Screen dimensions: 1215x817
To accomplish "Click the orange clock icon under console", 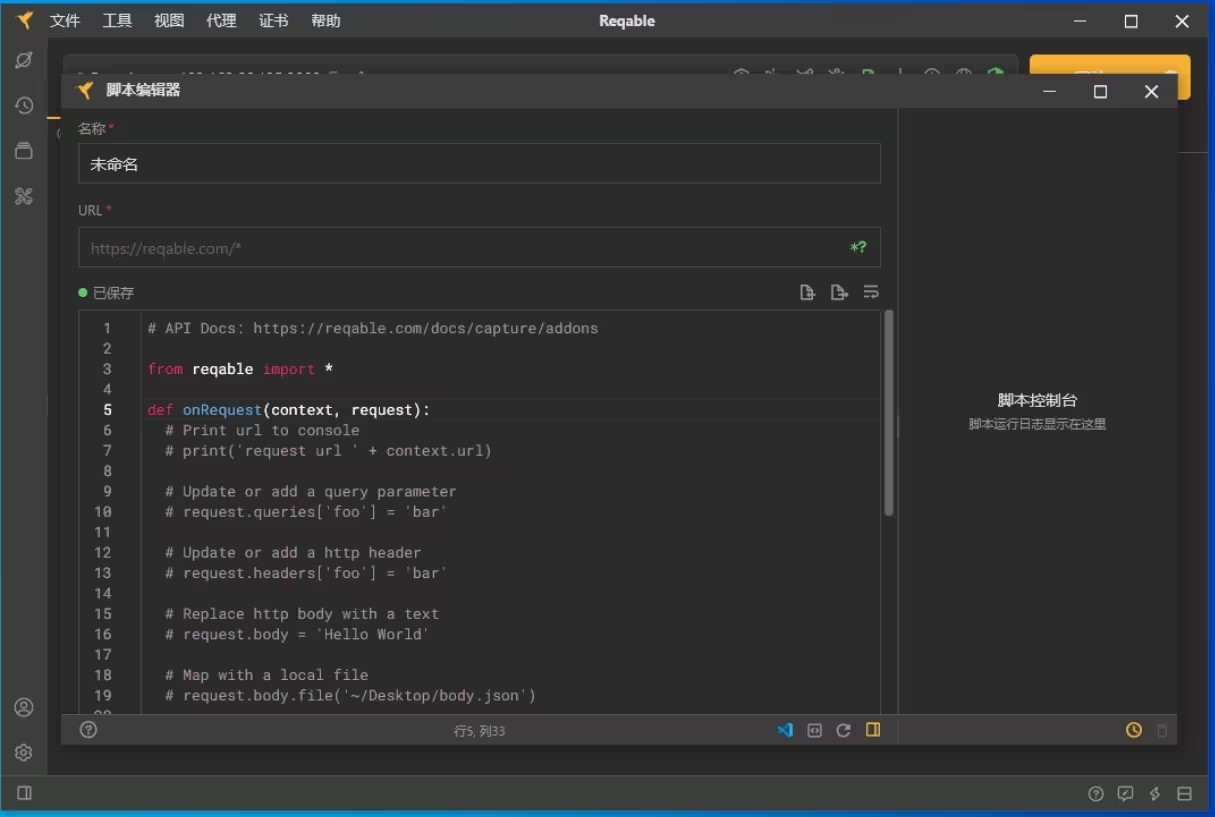I will pyautogui.click(x=1133, y=730).
